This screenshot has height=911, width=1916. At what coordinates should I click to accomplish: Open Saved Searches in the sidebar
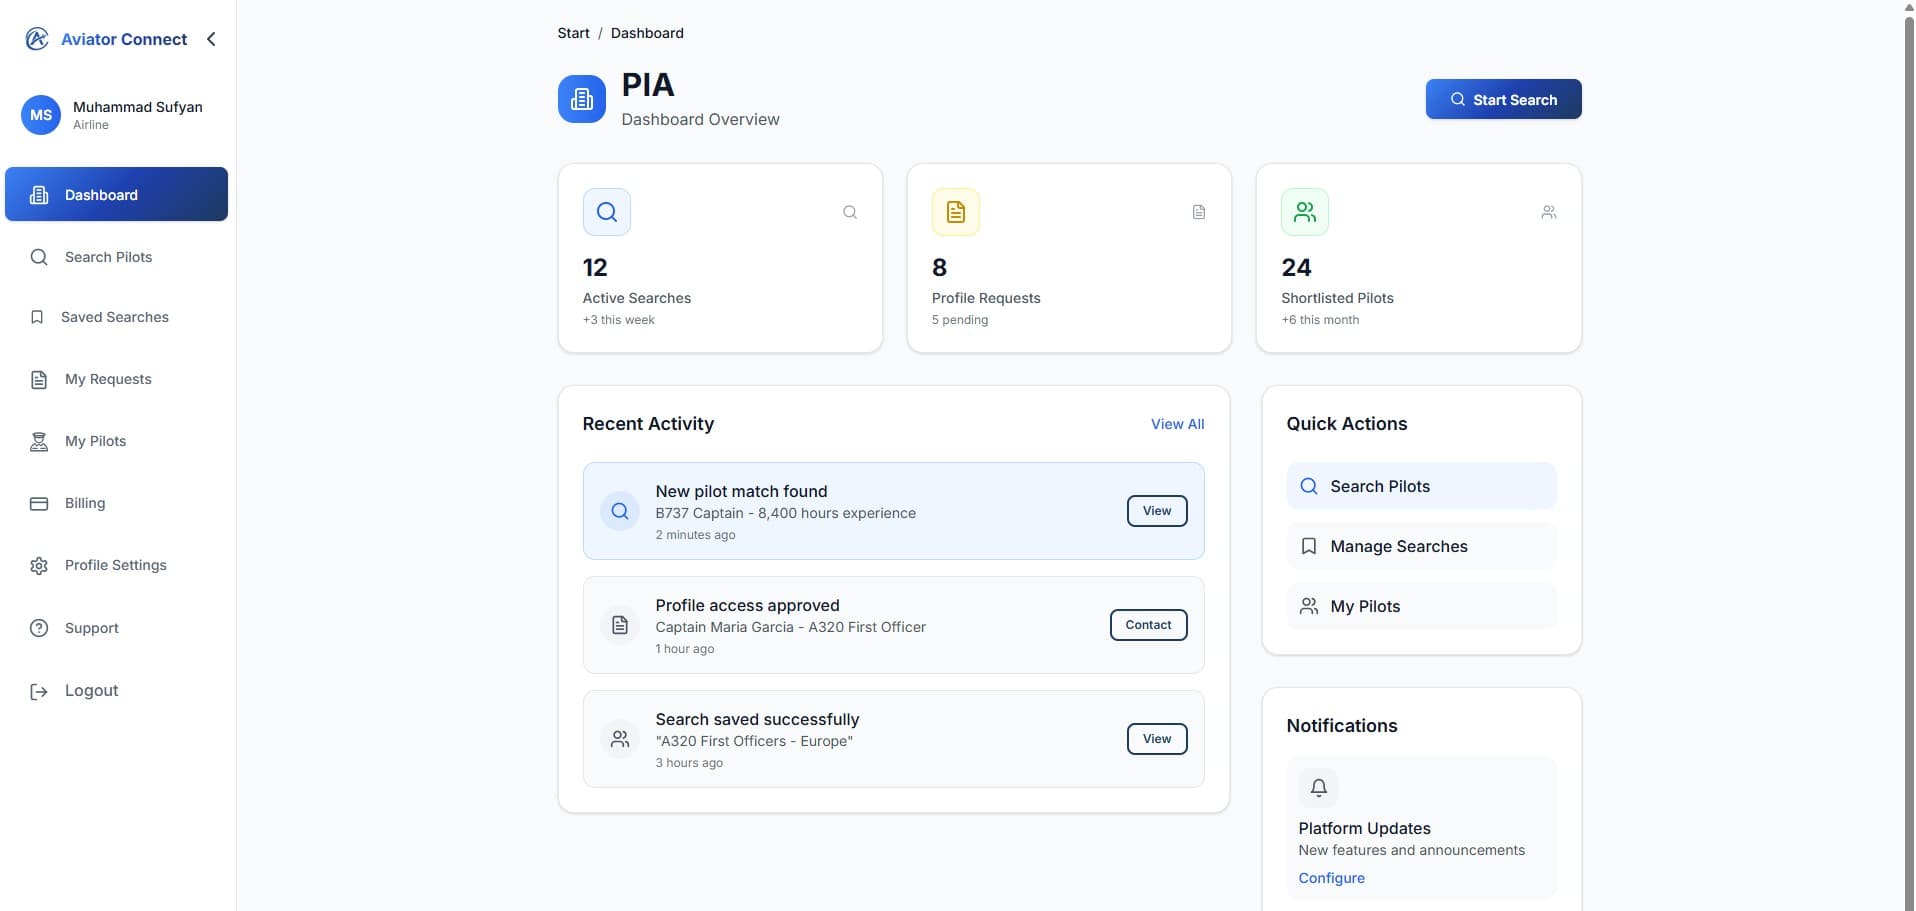point(114,317)
